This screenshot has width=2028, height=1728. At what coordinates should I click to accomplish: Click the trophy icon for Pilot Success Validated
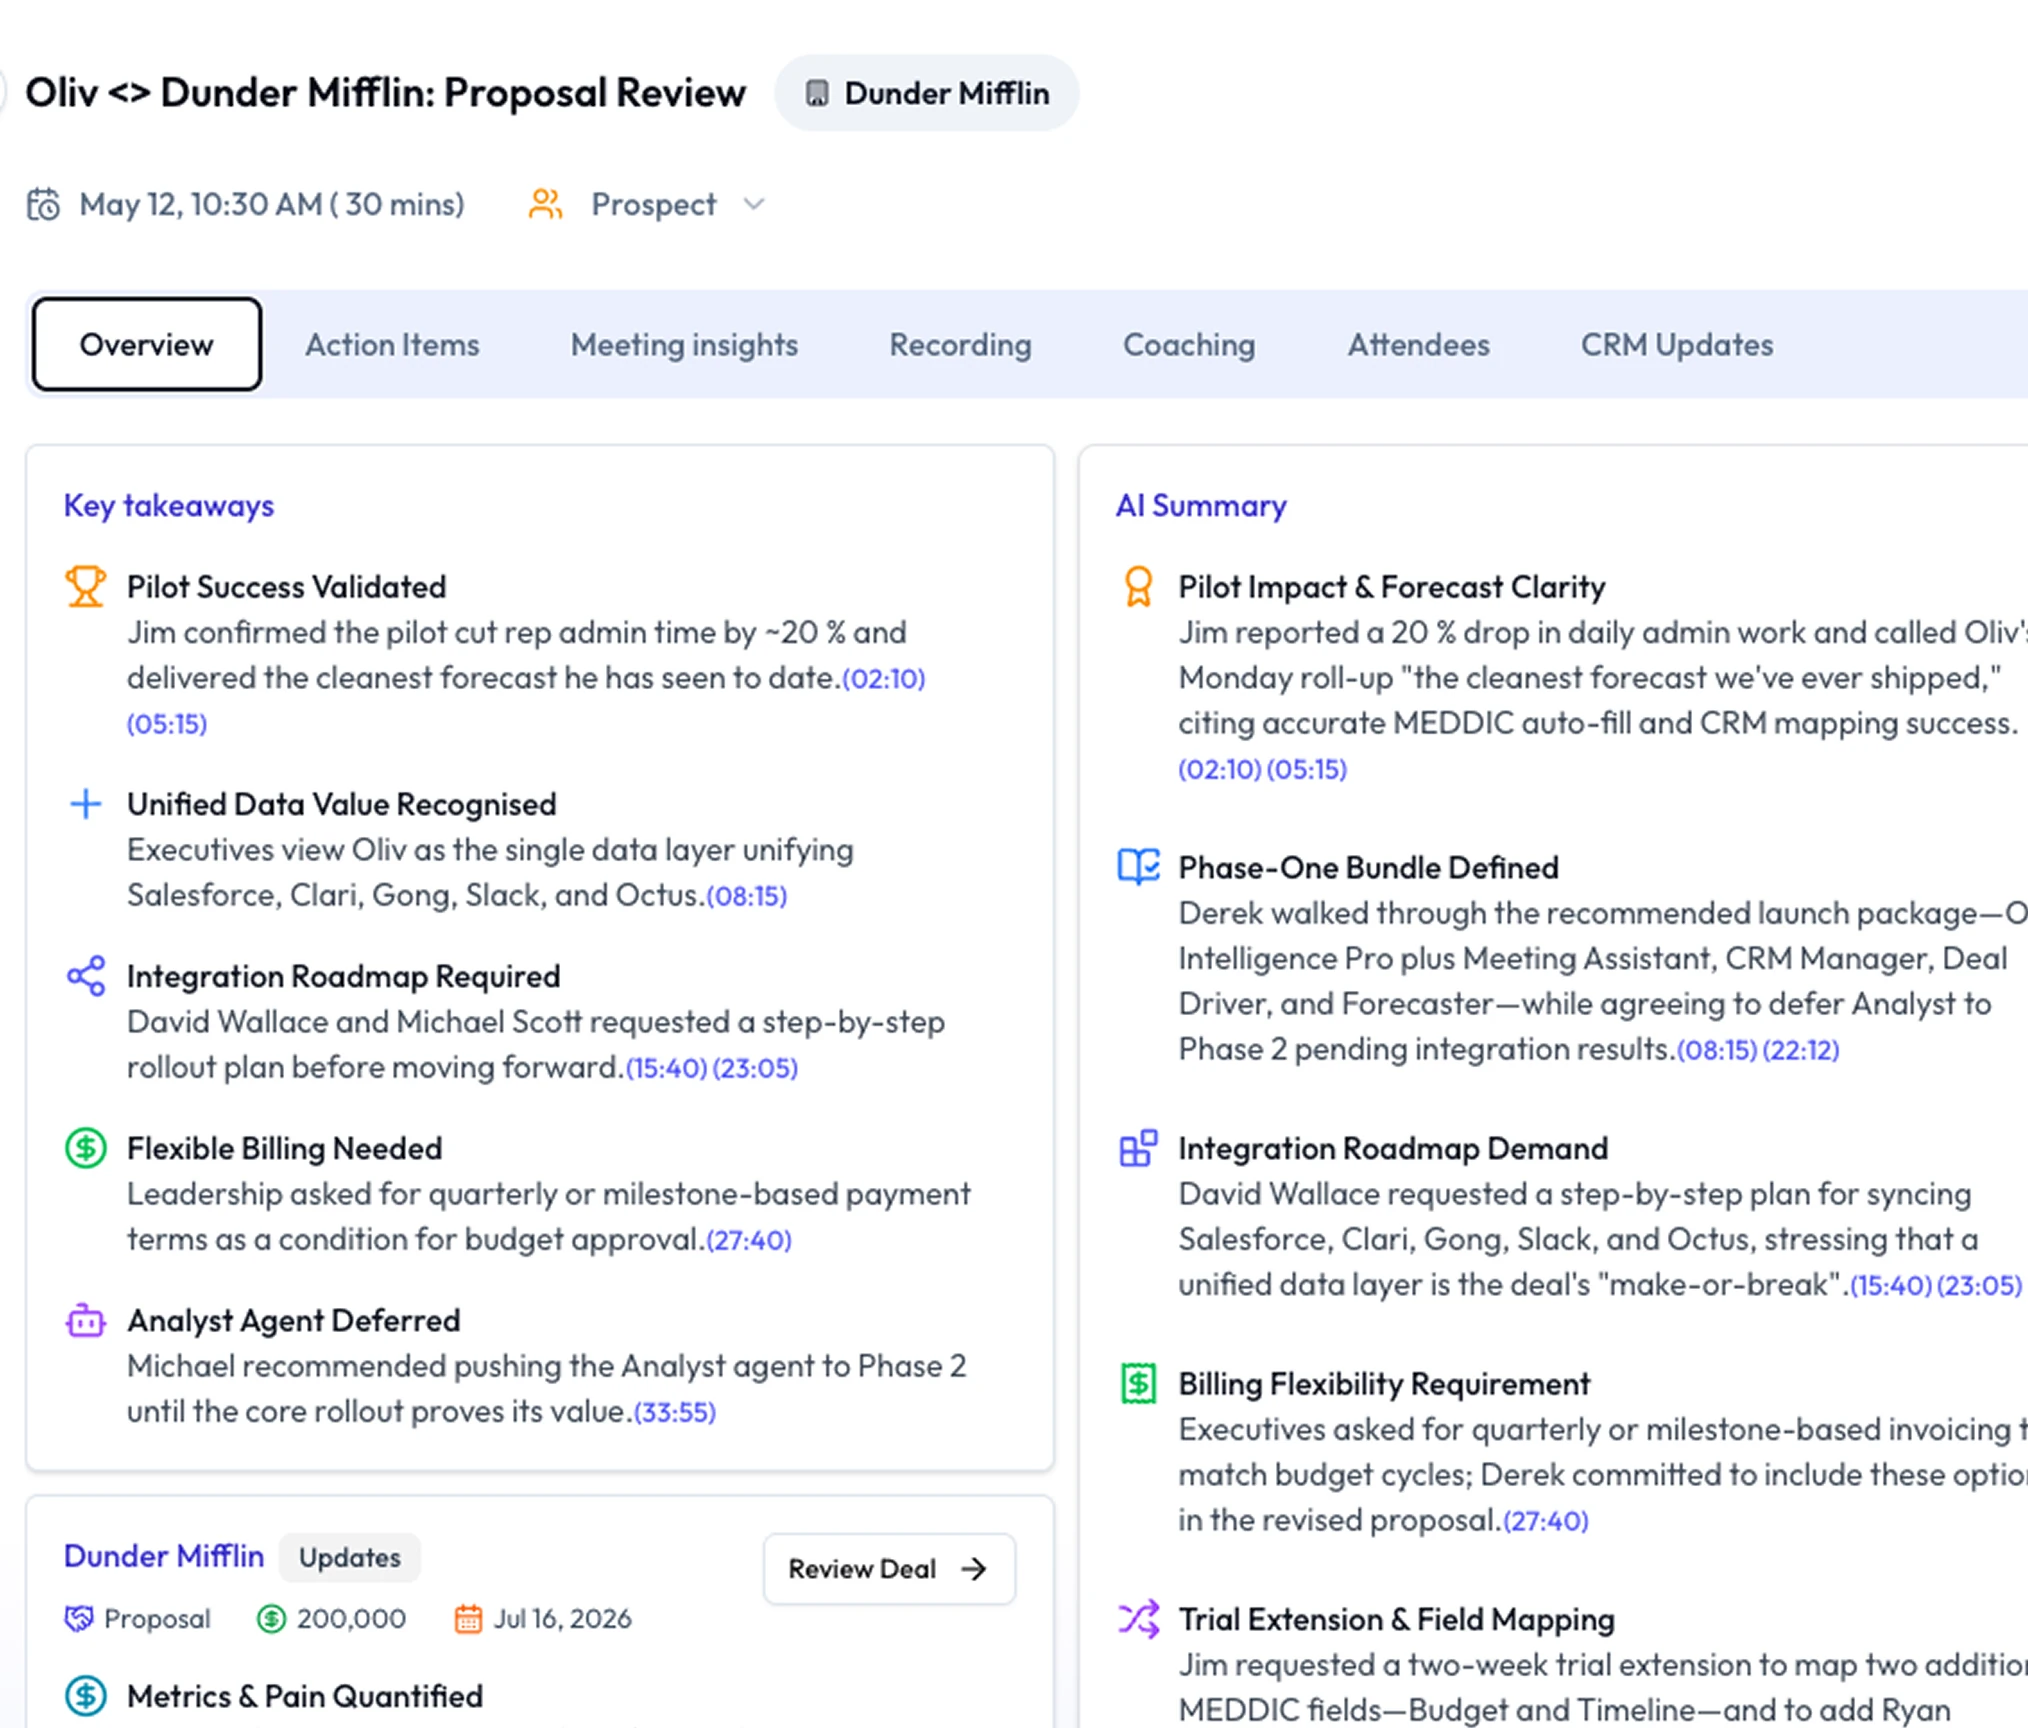coord(86,586)
